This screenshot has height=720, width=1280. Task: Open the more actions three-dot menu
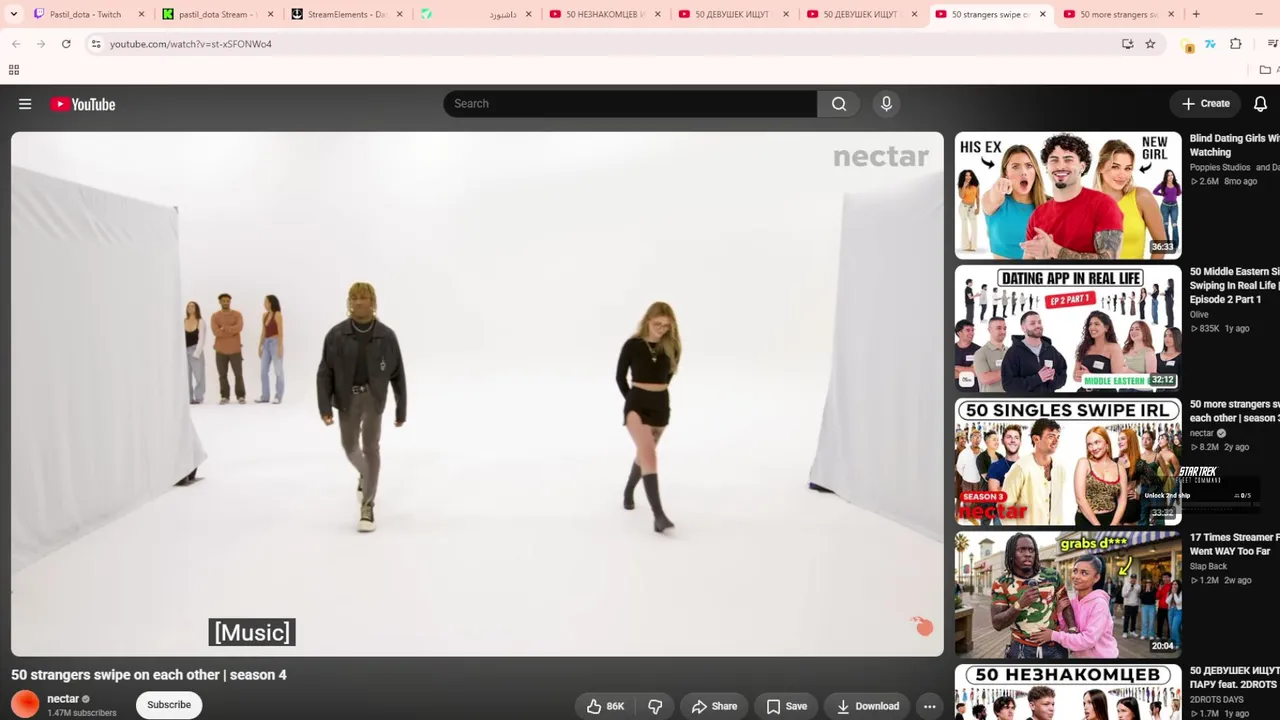pos(930,706)
